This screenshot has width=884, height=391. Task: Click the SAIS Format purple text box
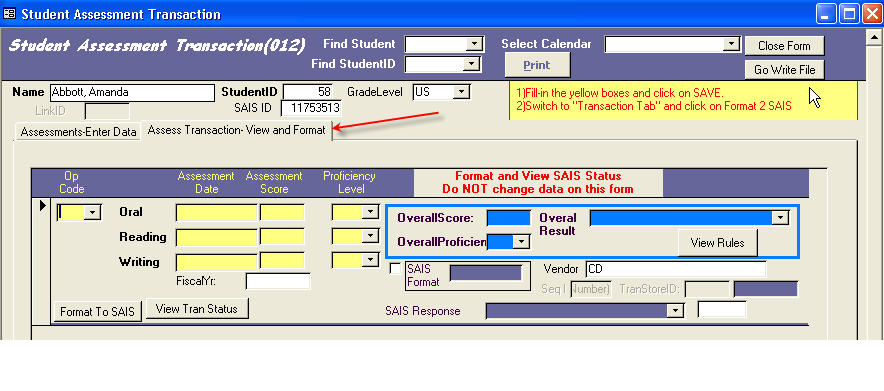click(x=486, y=273)
